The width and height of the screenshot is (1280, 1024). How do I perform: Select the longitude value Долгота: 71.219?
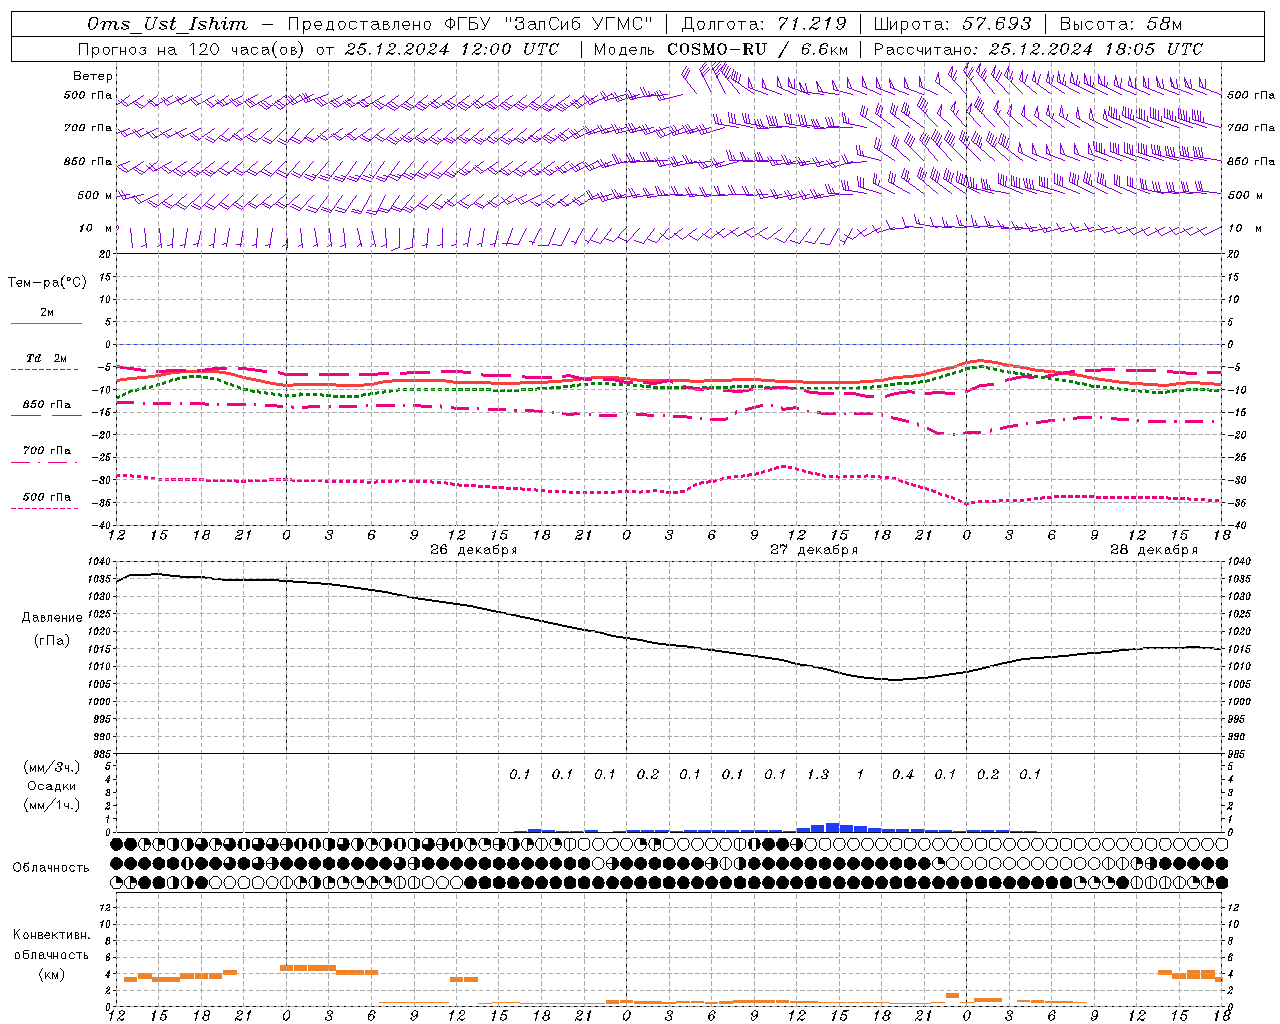tap(765, 24)
